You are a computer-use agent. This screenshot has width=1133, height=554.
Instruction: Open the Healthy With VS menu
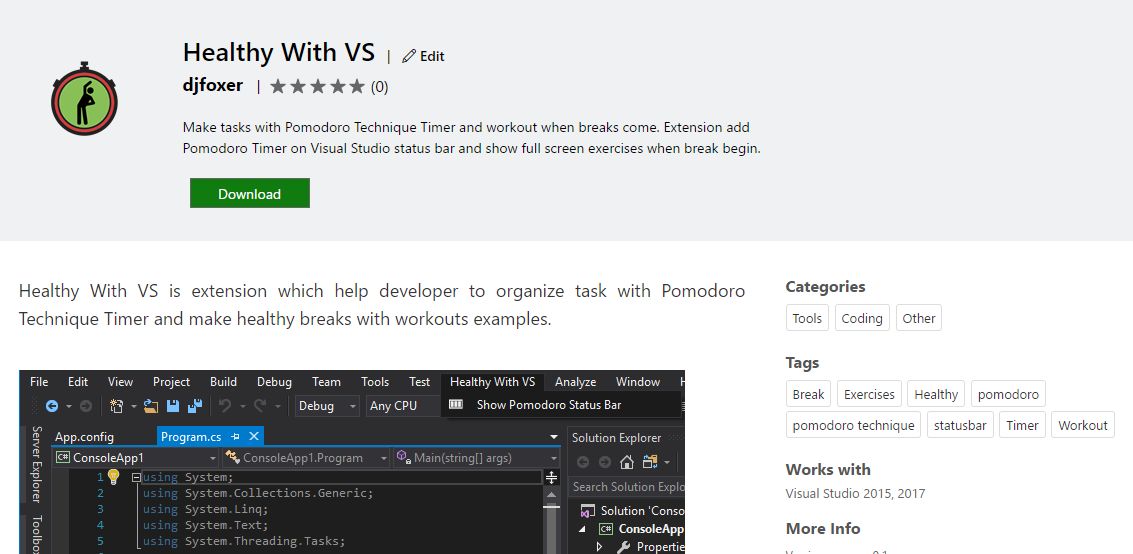click(x=492, y=382)
